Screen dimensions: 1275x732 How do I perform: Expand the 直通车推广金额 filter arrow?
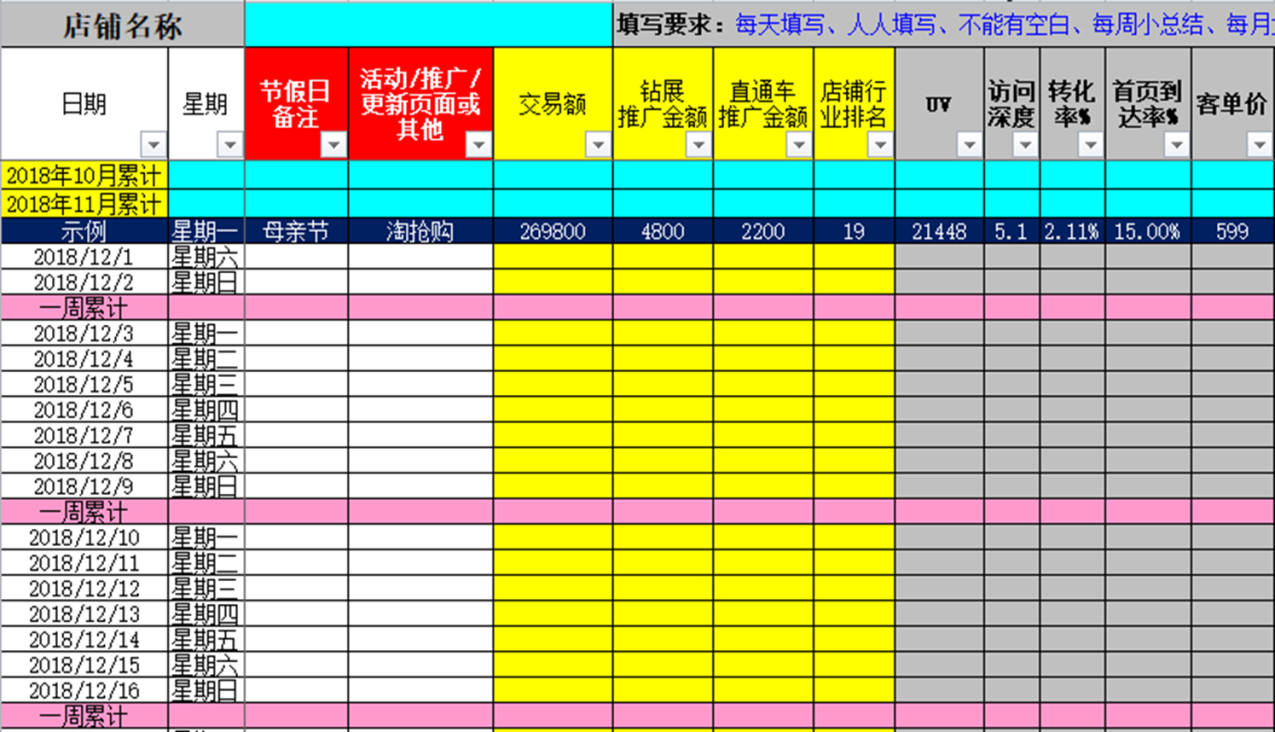pos(798,144)
